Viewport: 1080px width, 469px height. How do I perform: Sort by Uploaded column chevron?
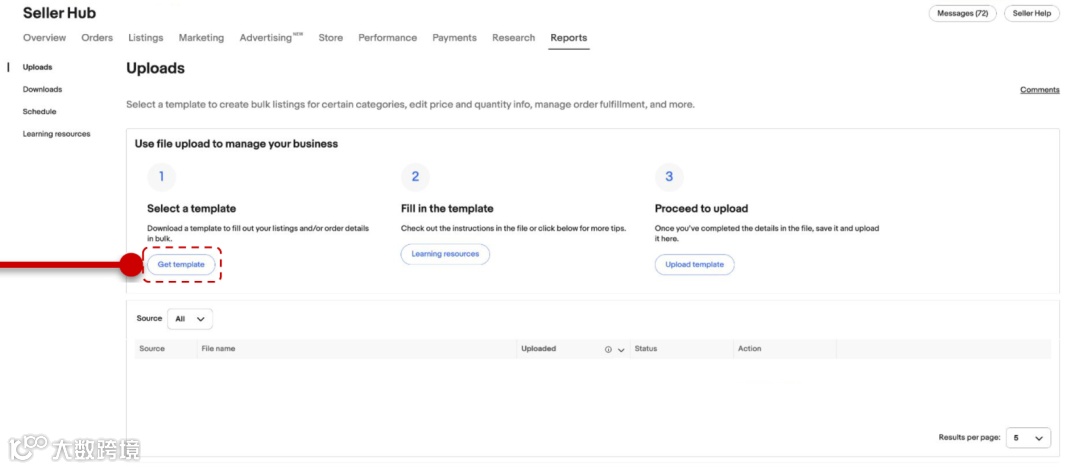[x=621, y=350]
